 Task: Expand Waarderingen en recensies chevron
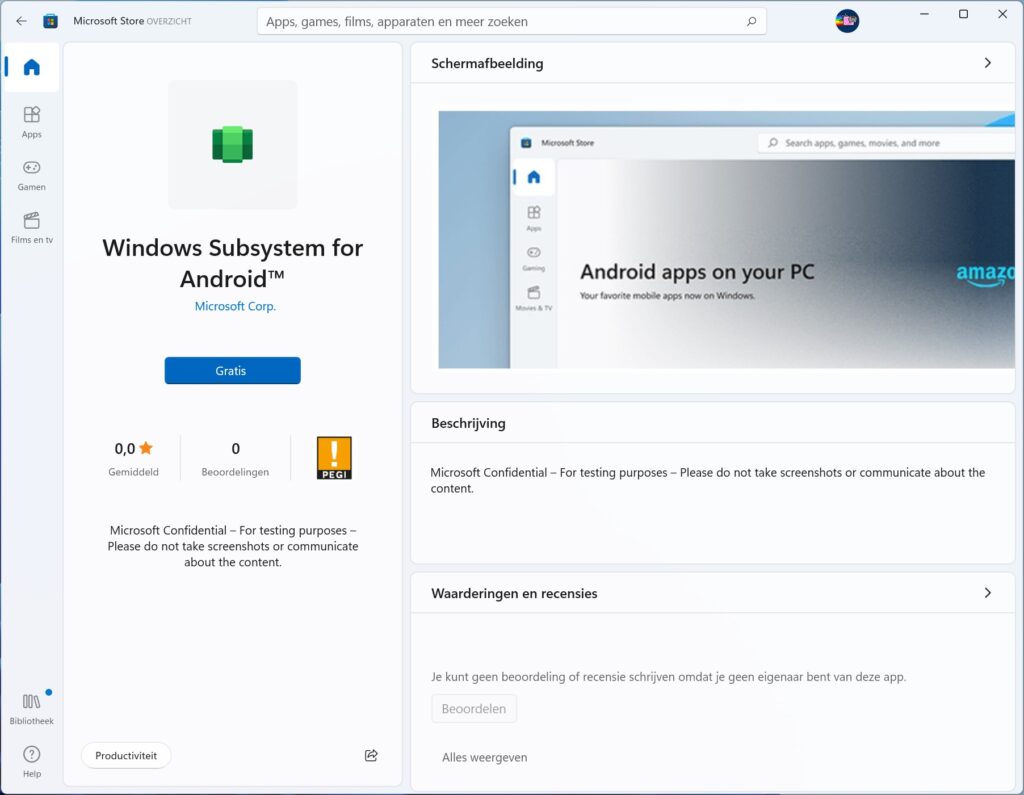(987, 593)
